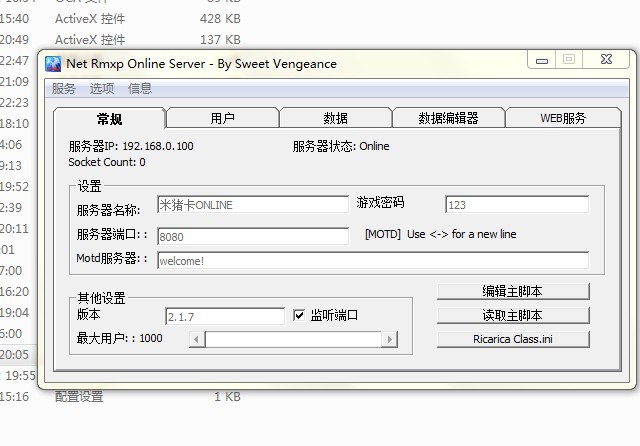Open the WEB服务 tab
640x446 pixels.
pyautogui.click(x=563, y=118)
